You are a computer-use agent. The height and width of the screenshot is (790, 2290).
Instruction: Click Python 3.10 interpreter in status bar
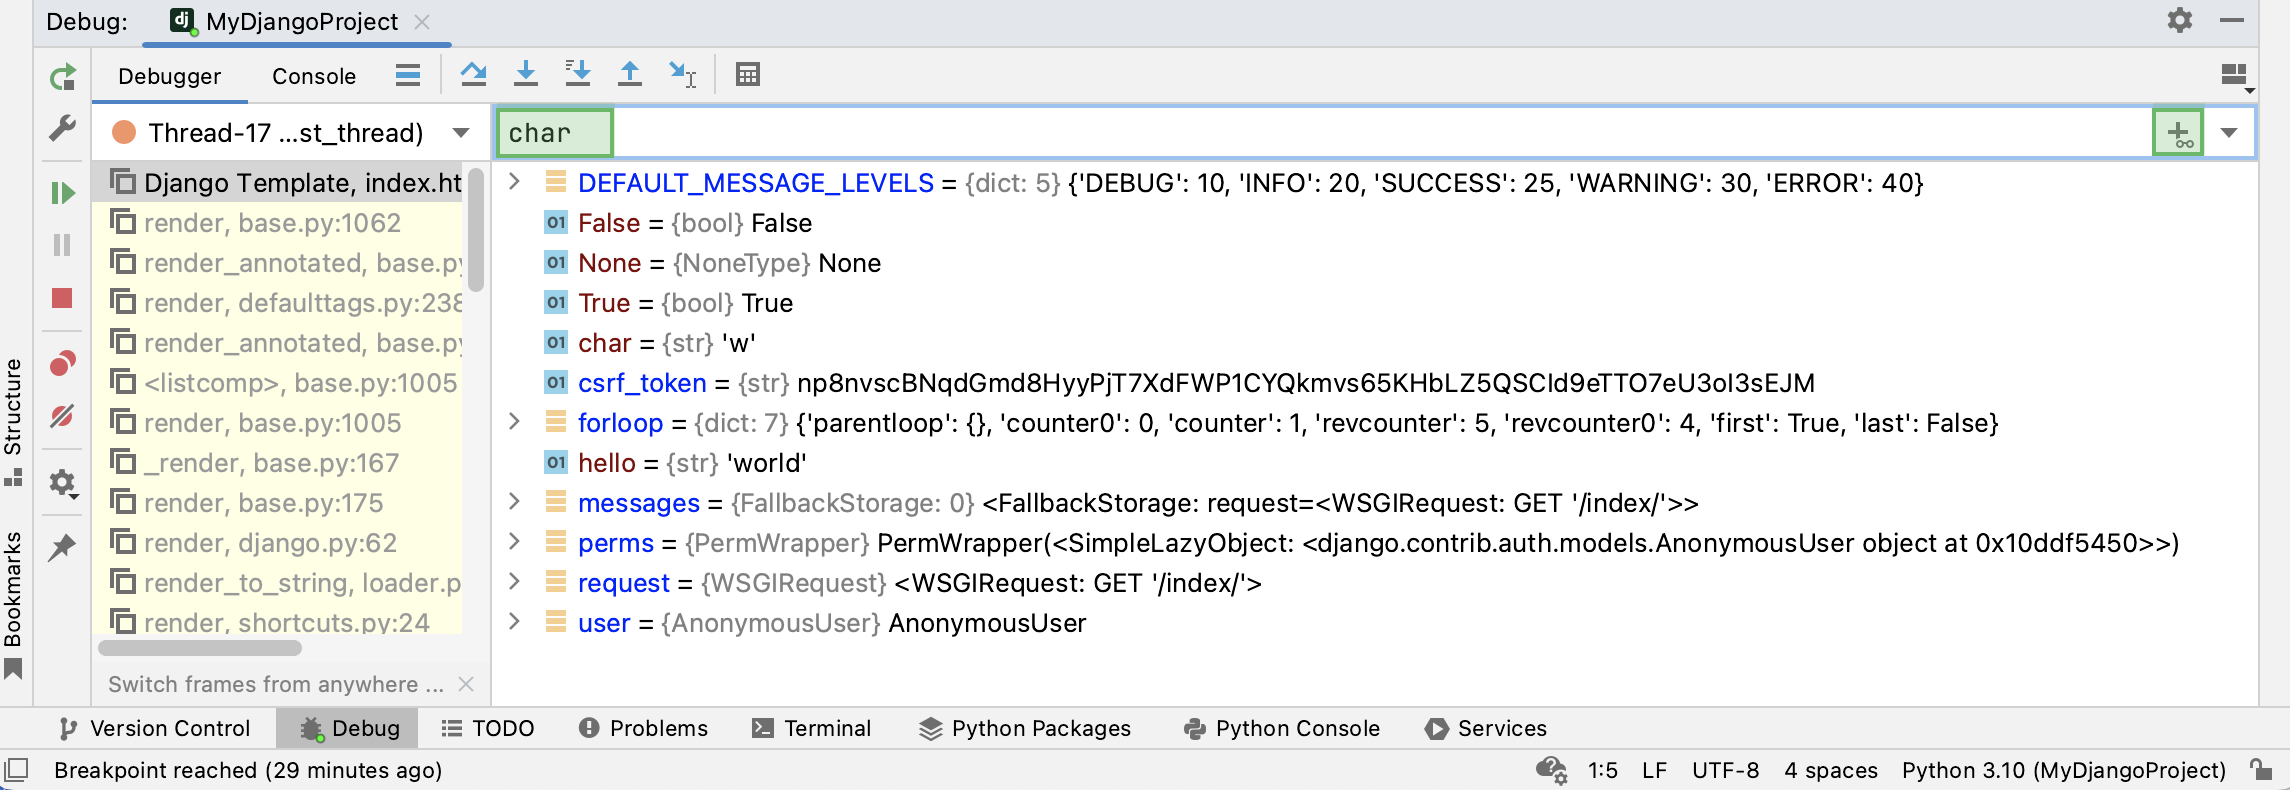pyautogui.click(x=2063, y=770)
